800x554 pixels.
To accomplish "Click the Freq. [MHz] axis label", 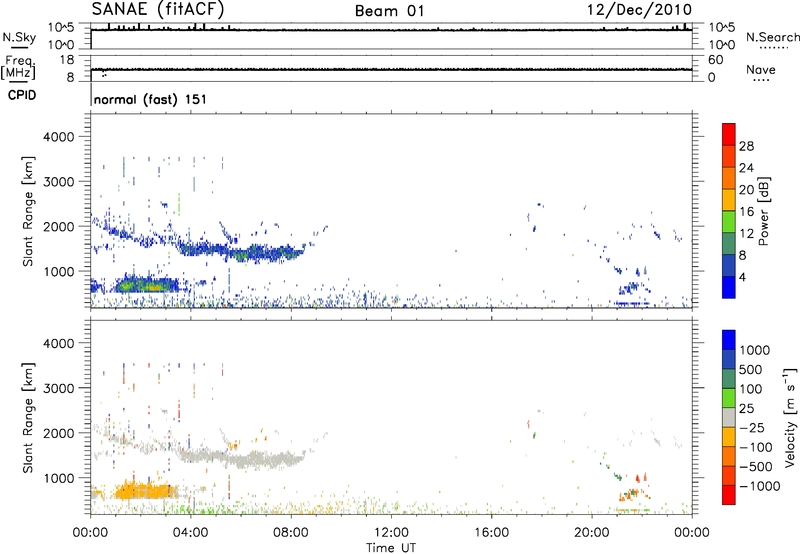I will [x=18, y=68].
